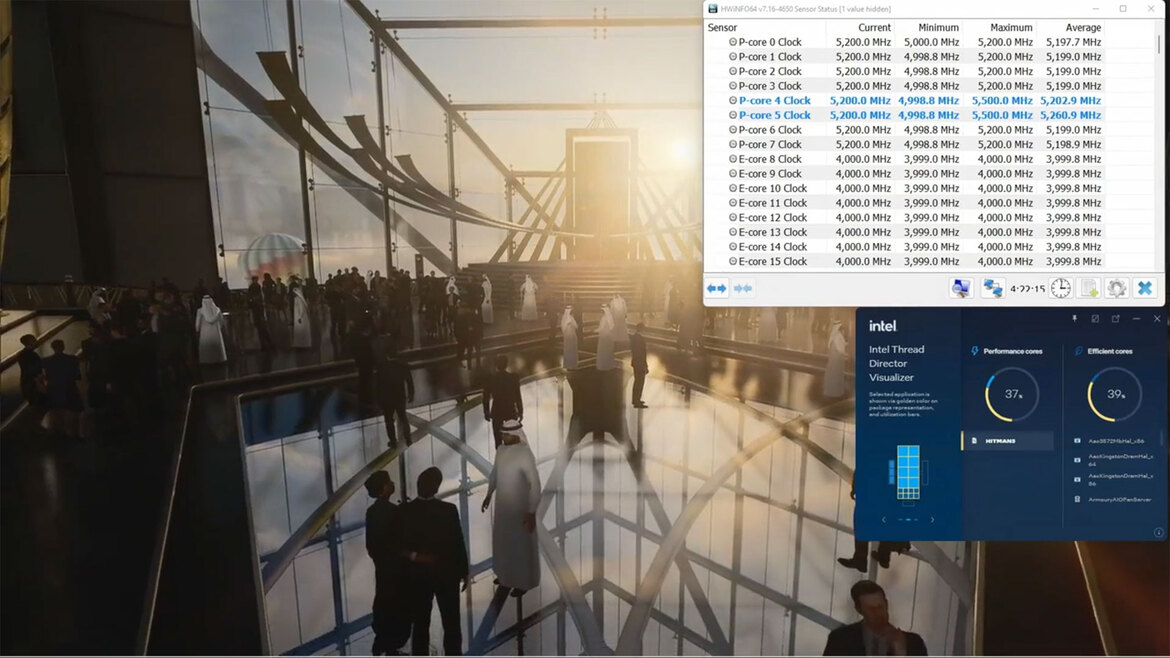The image size is (1170, 658).
Task: Maximize the HWiNFO64 Sensor Status window
Action: pos(1123,9)
